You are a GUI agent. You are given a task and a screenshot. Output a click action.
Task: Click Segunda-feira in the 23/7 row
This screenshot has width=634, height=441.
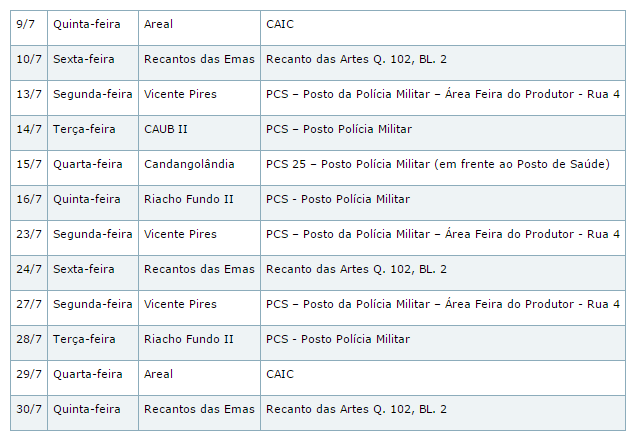tap(93, 234)
